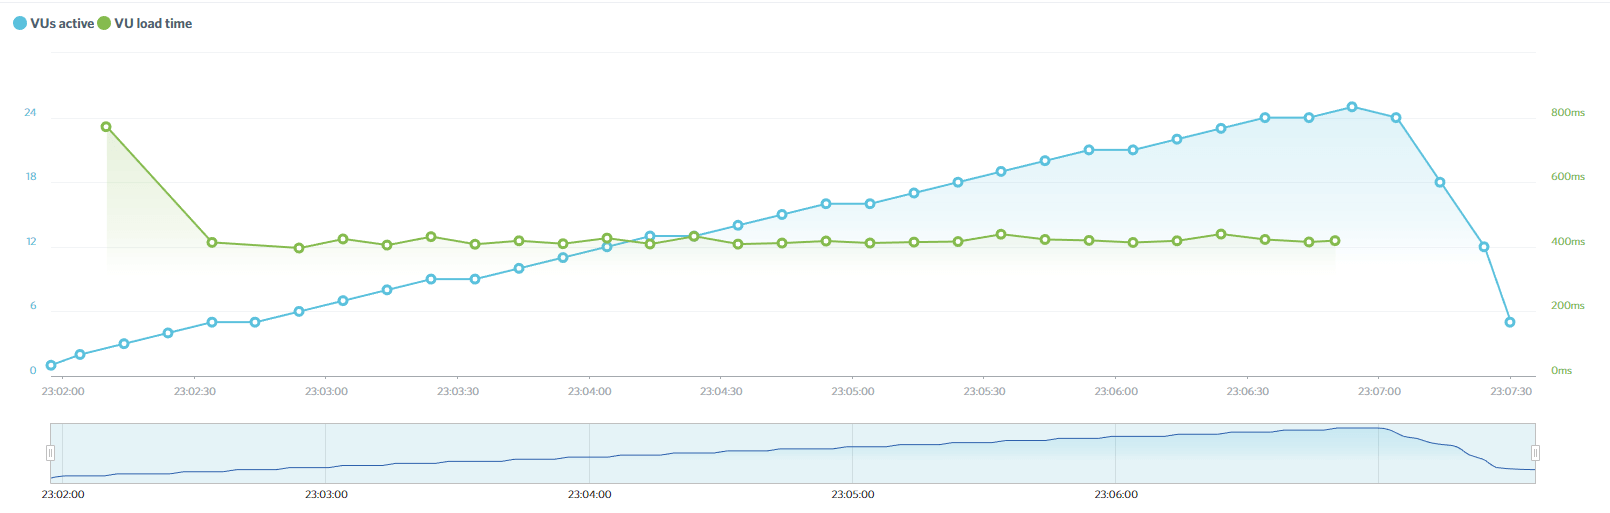Grab the left navigator range handle
Viewport: 1610px width, 513px height.
(x=50, y=453)
